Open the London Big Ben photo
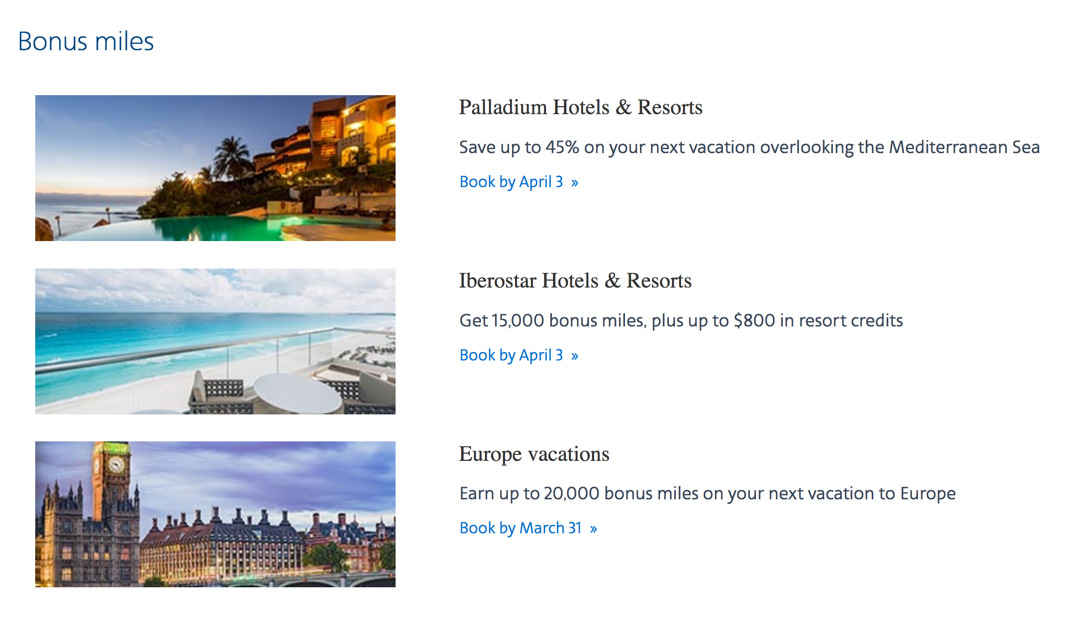This screenshot has width=1072, height=622. [x=215, y=514]
